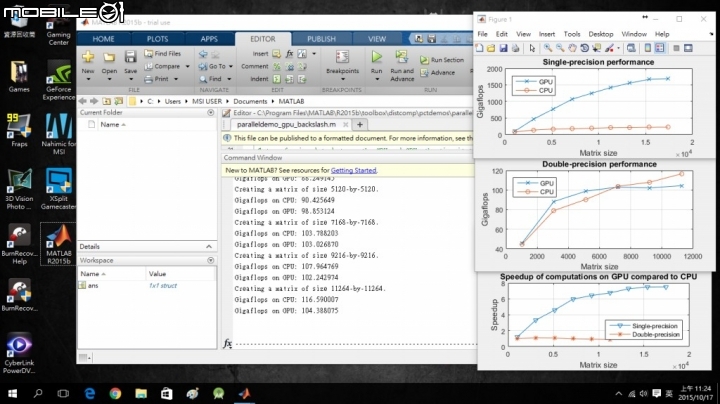Open the dropdown arrow under Run

[x=377, y=79]
